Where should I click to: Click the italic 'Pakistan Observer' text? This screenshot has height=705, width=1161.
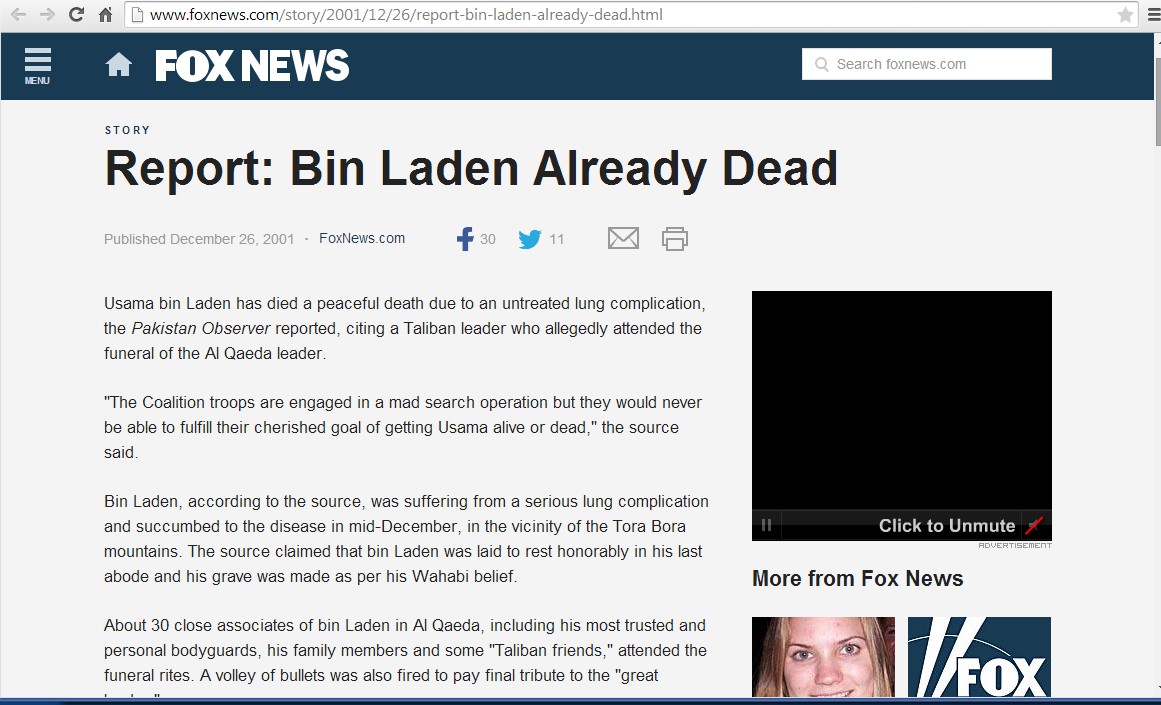coord(201,328)
